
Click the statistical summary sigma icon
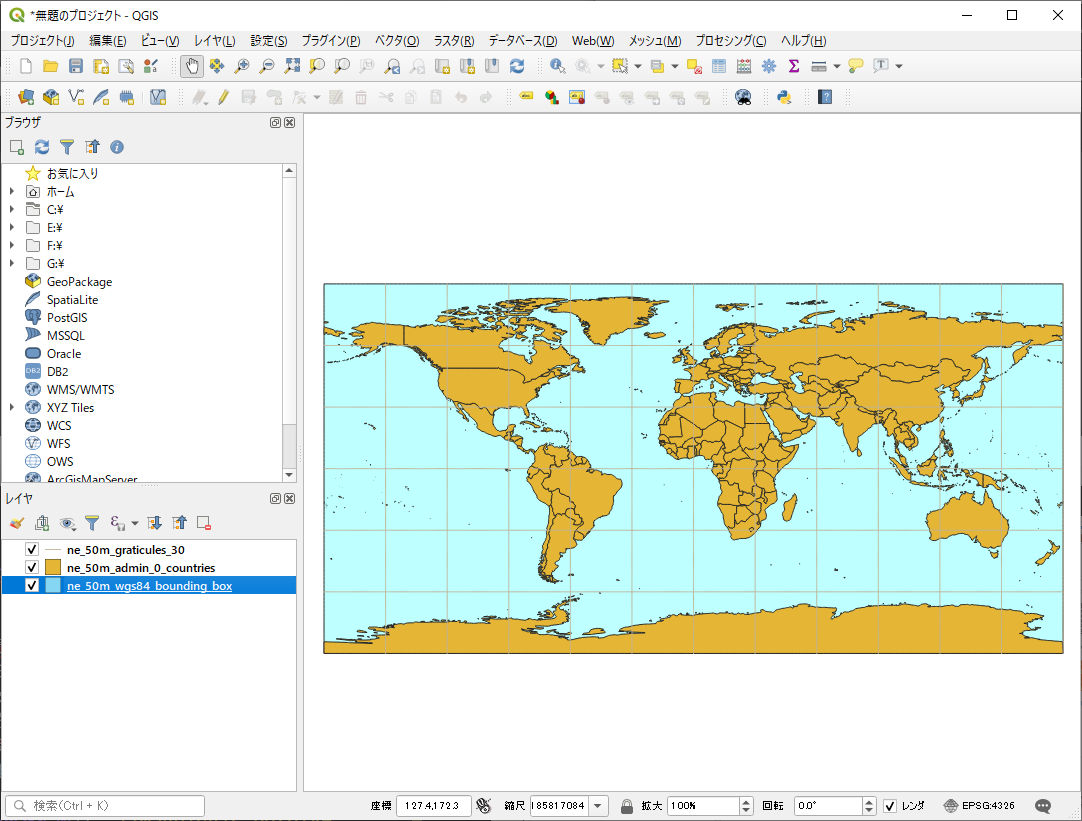pos(794,66)
